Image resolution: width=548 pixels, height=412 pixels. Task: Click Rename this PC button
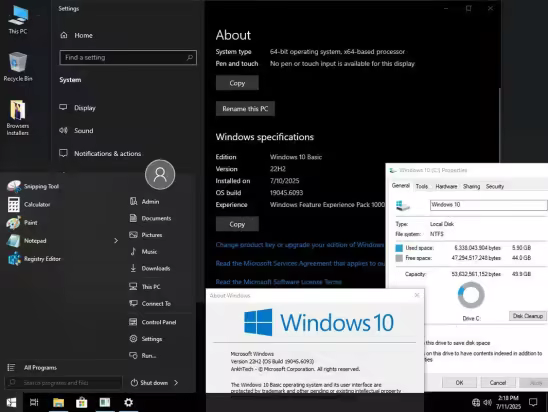coord(245,109)
